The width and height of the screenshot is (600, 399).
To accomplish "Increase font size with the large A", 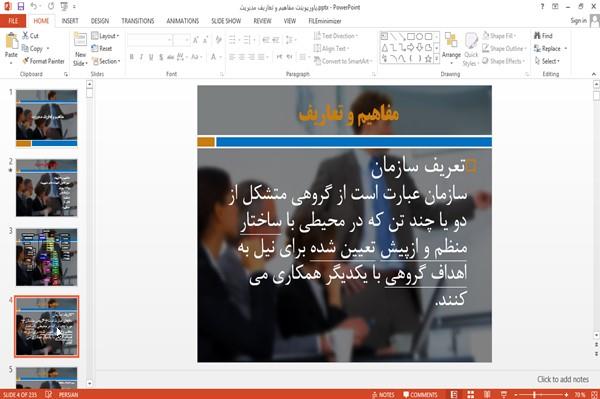I will pos(196,40).
